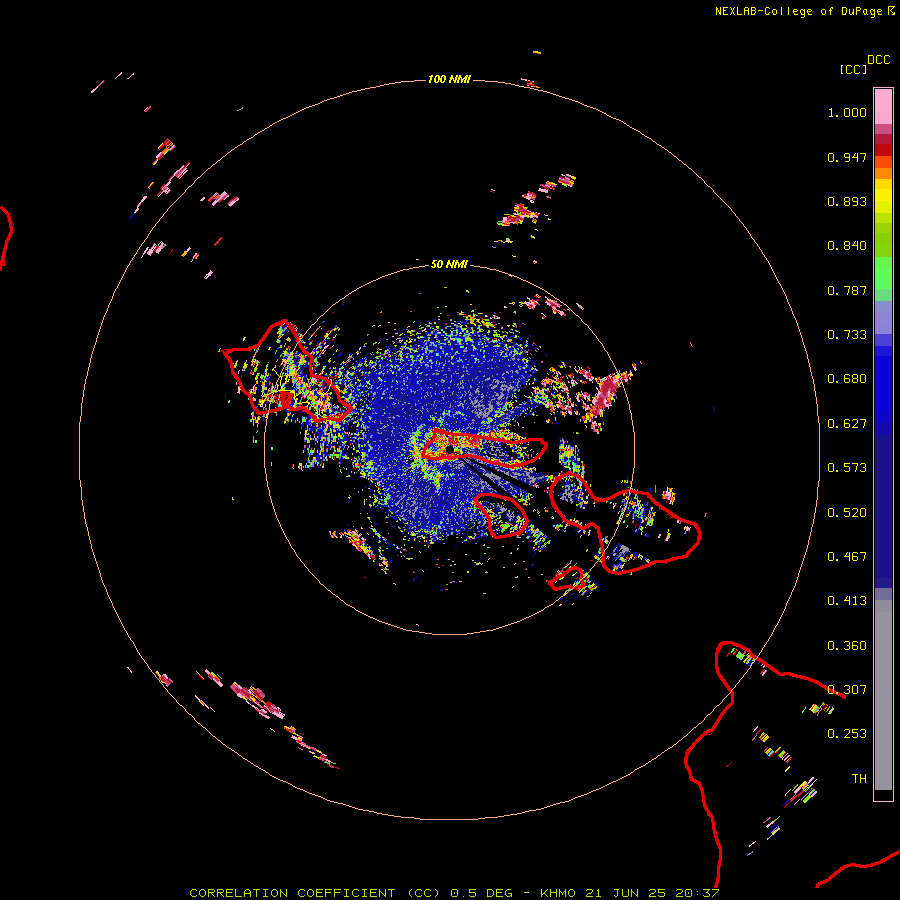Viewport: 900px width, 900px height.
Task: Click the 0.787 scale value
Action: click(x=847, y=290)
